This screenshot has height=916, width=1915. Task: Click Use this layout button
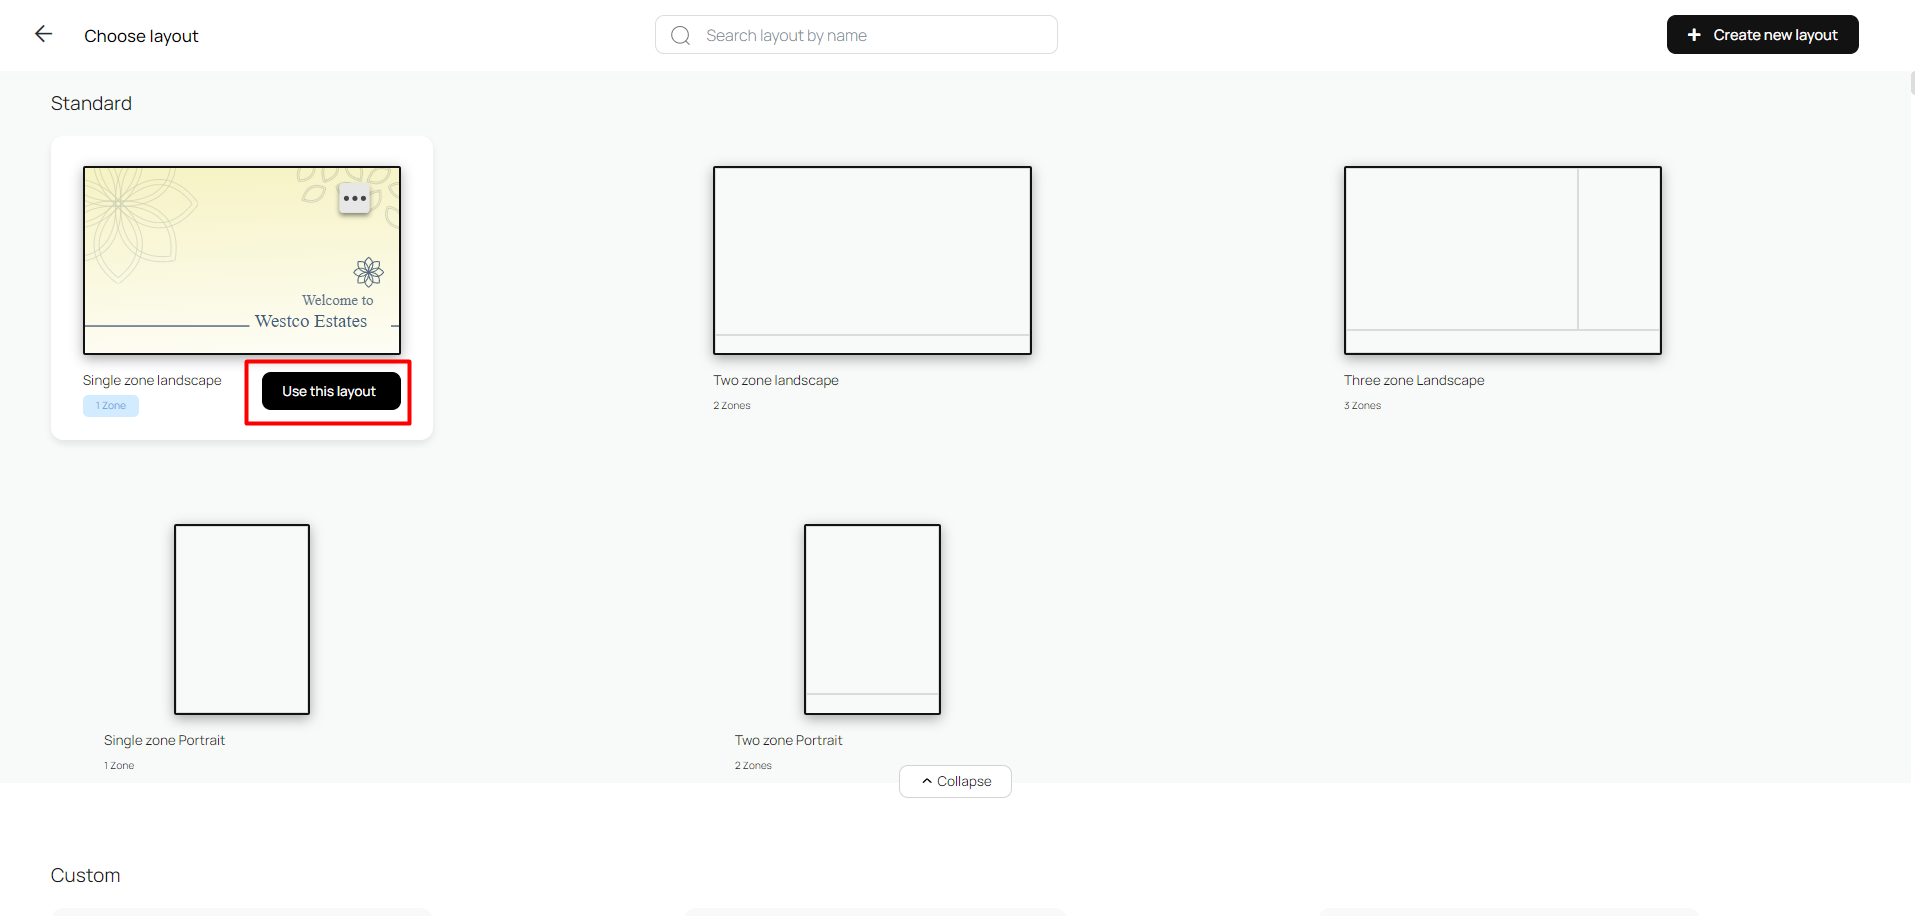click(x=331, y=391)
